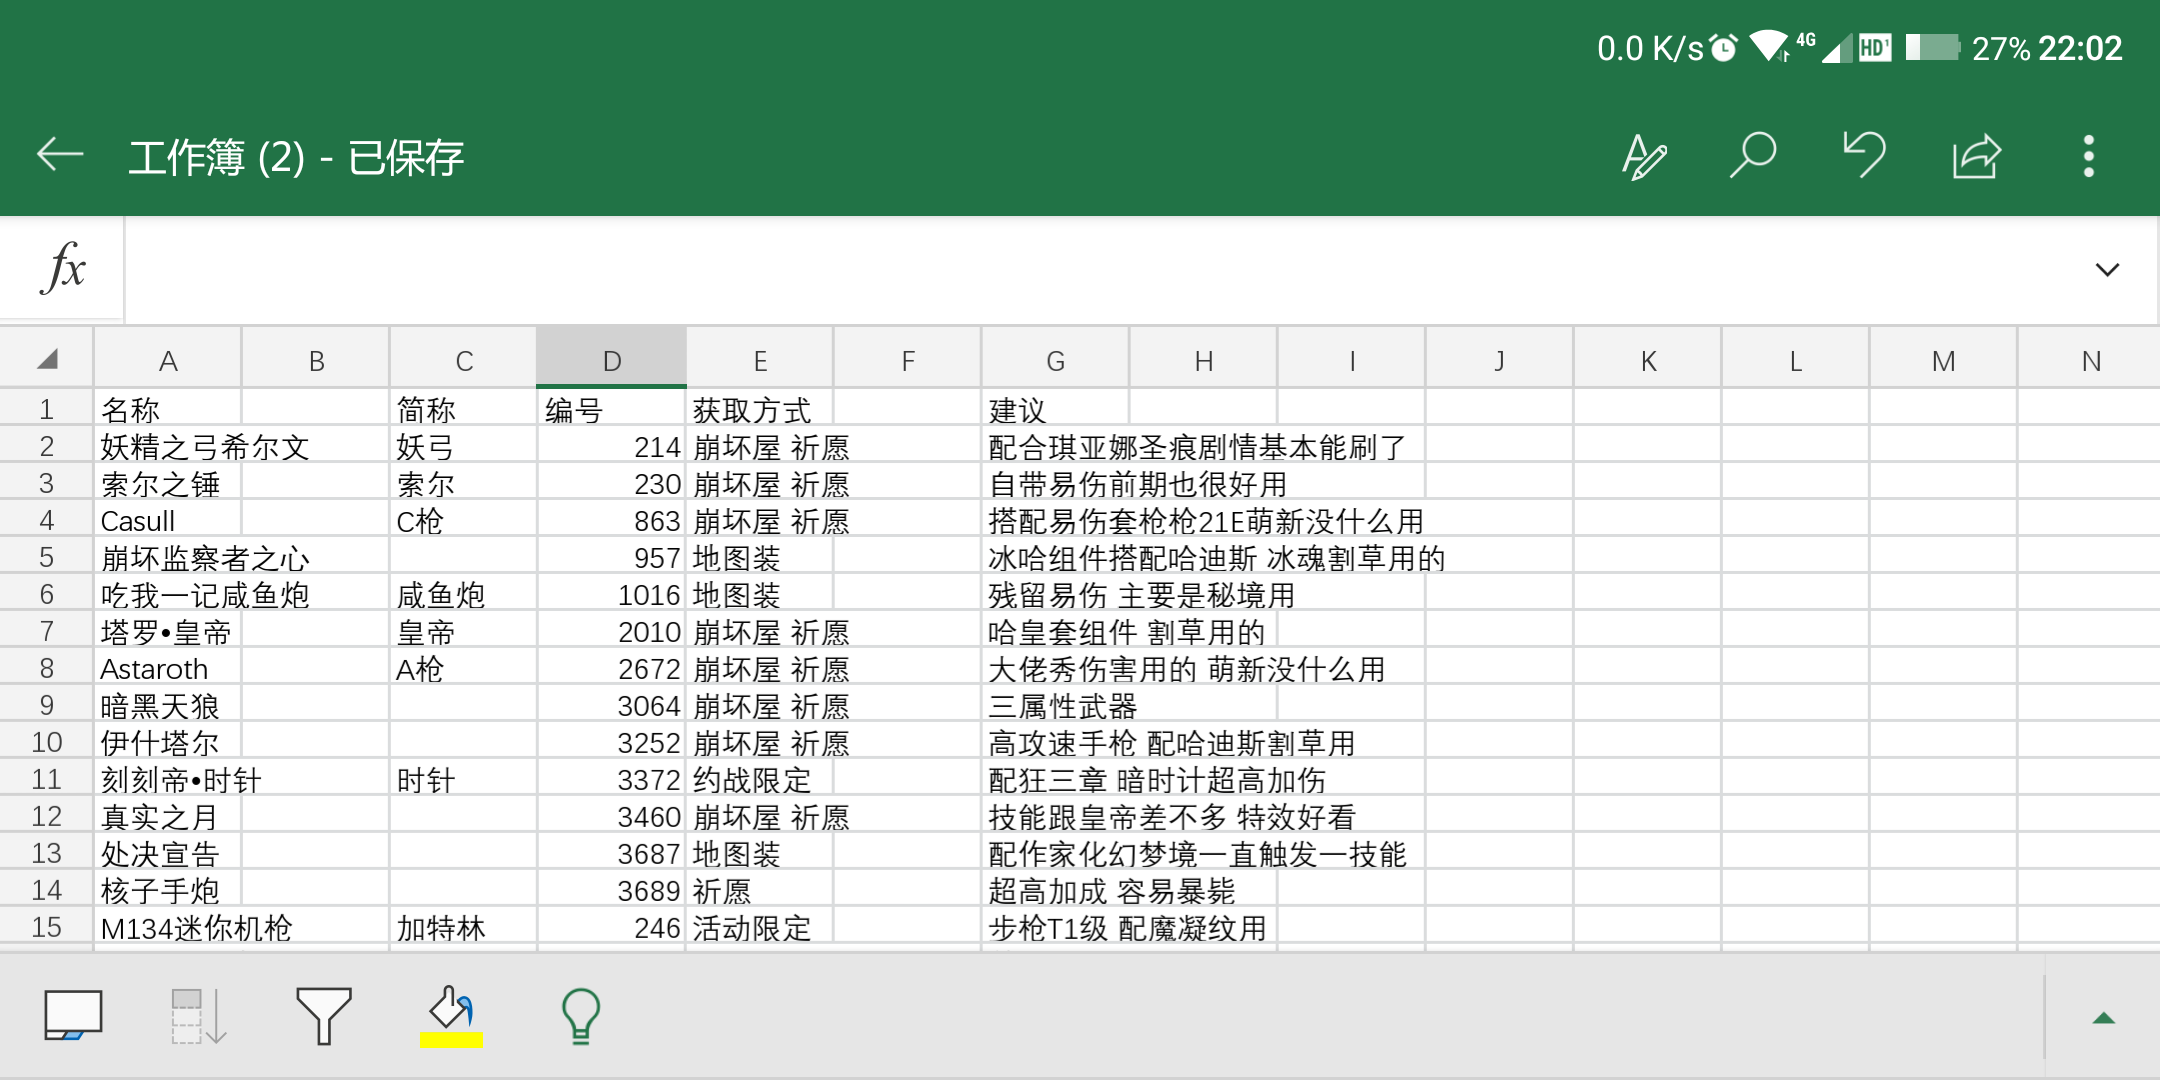
Task: Select the A枪 abbreviation cell
Action: pos(464,668)
